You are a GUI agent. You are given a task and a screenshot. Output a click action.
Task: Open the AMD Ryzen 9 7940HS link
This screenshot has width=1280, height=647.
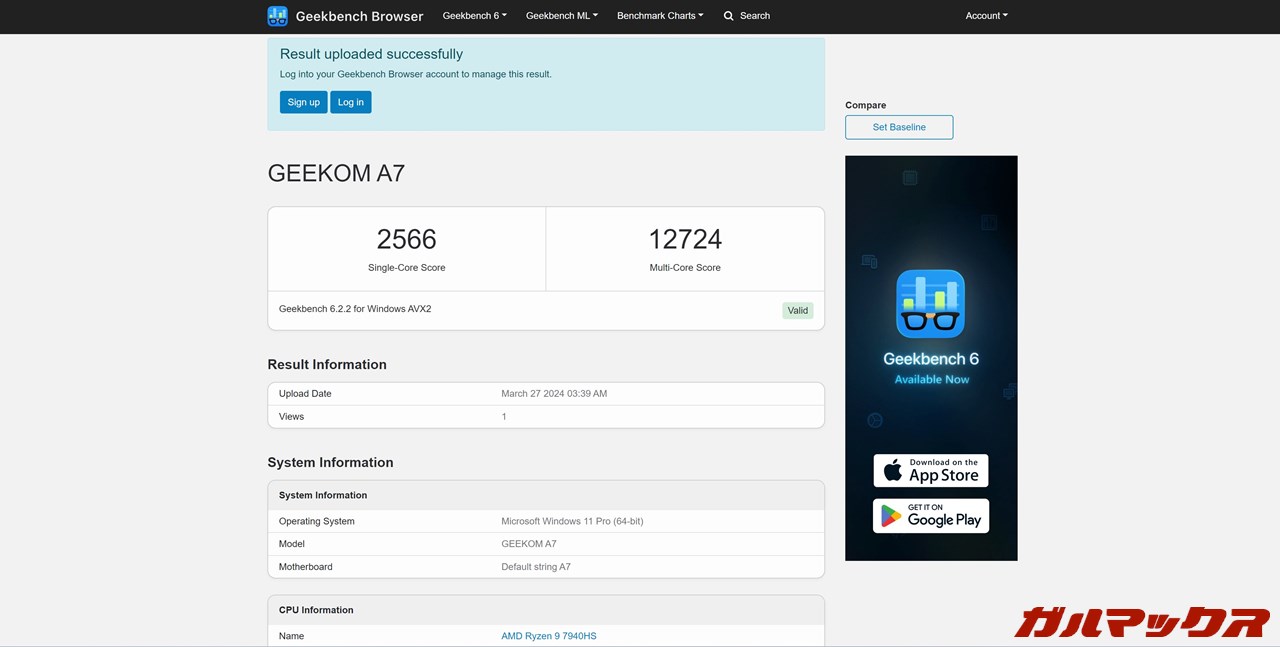(548, 635)
